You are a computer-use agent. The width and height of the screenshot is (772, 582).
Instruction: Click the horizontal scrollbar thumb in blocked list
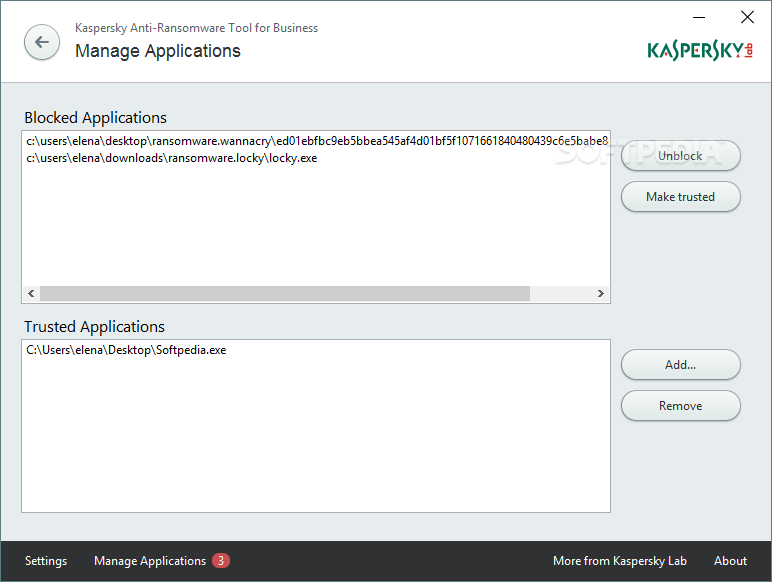285,293
